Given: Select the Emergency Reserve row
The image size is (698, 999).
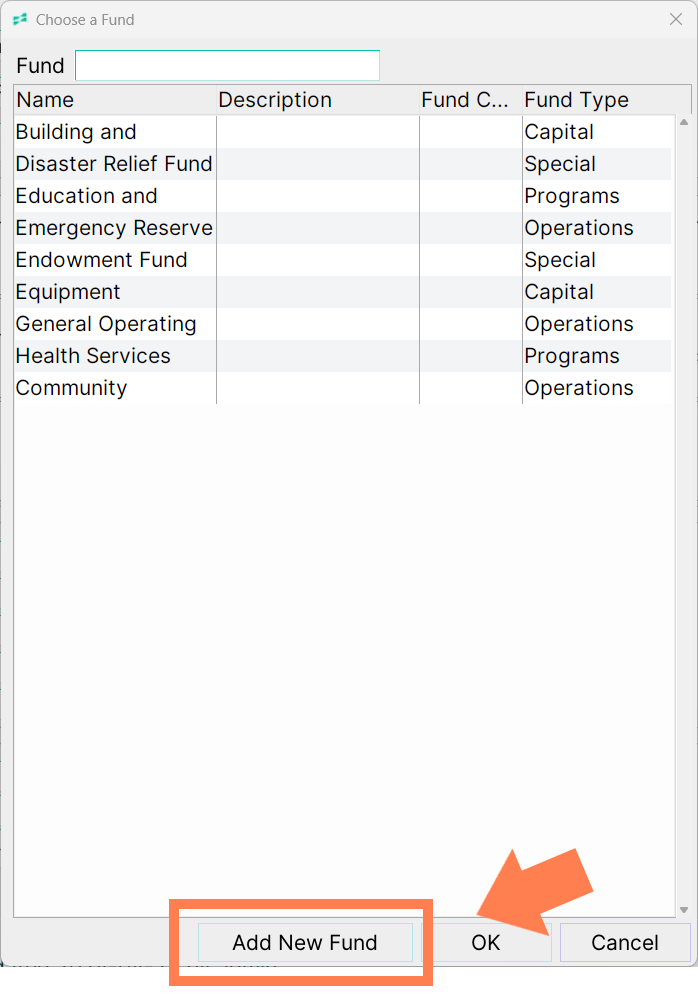Looking at the screenshot, I should pyautogui.click(x=343, y=227).
